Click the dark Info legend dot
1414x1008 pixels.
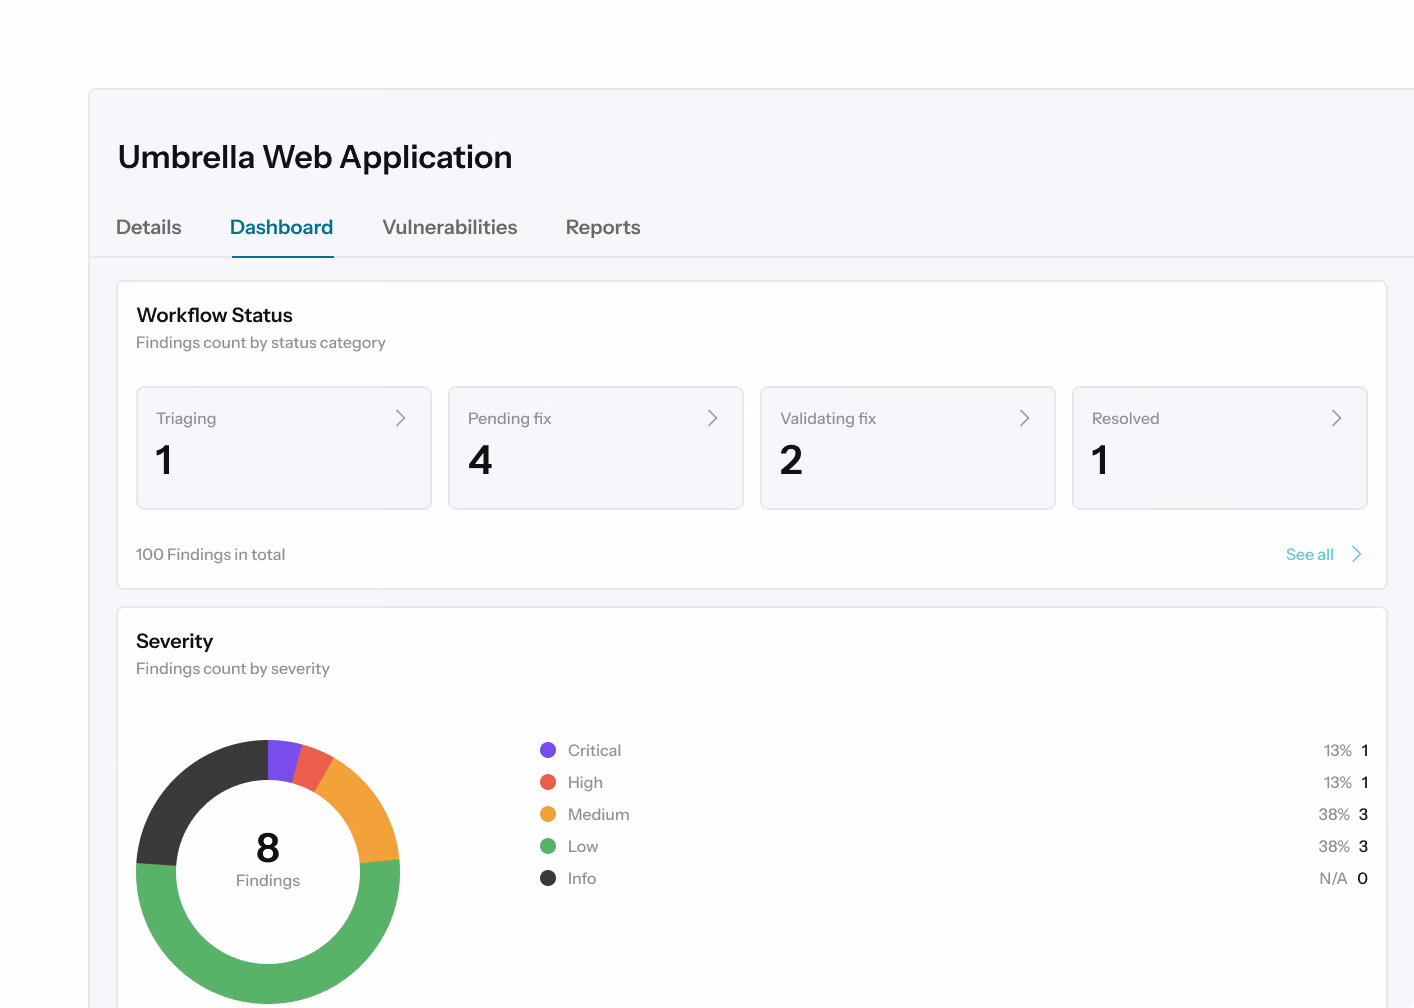[x=548, y=878]
